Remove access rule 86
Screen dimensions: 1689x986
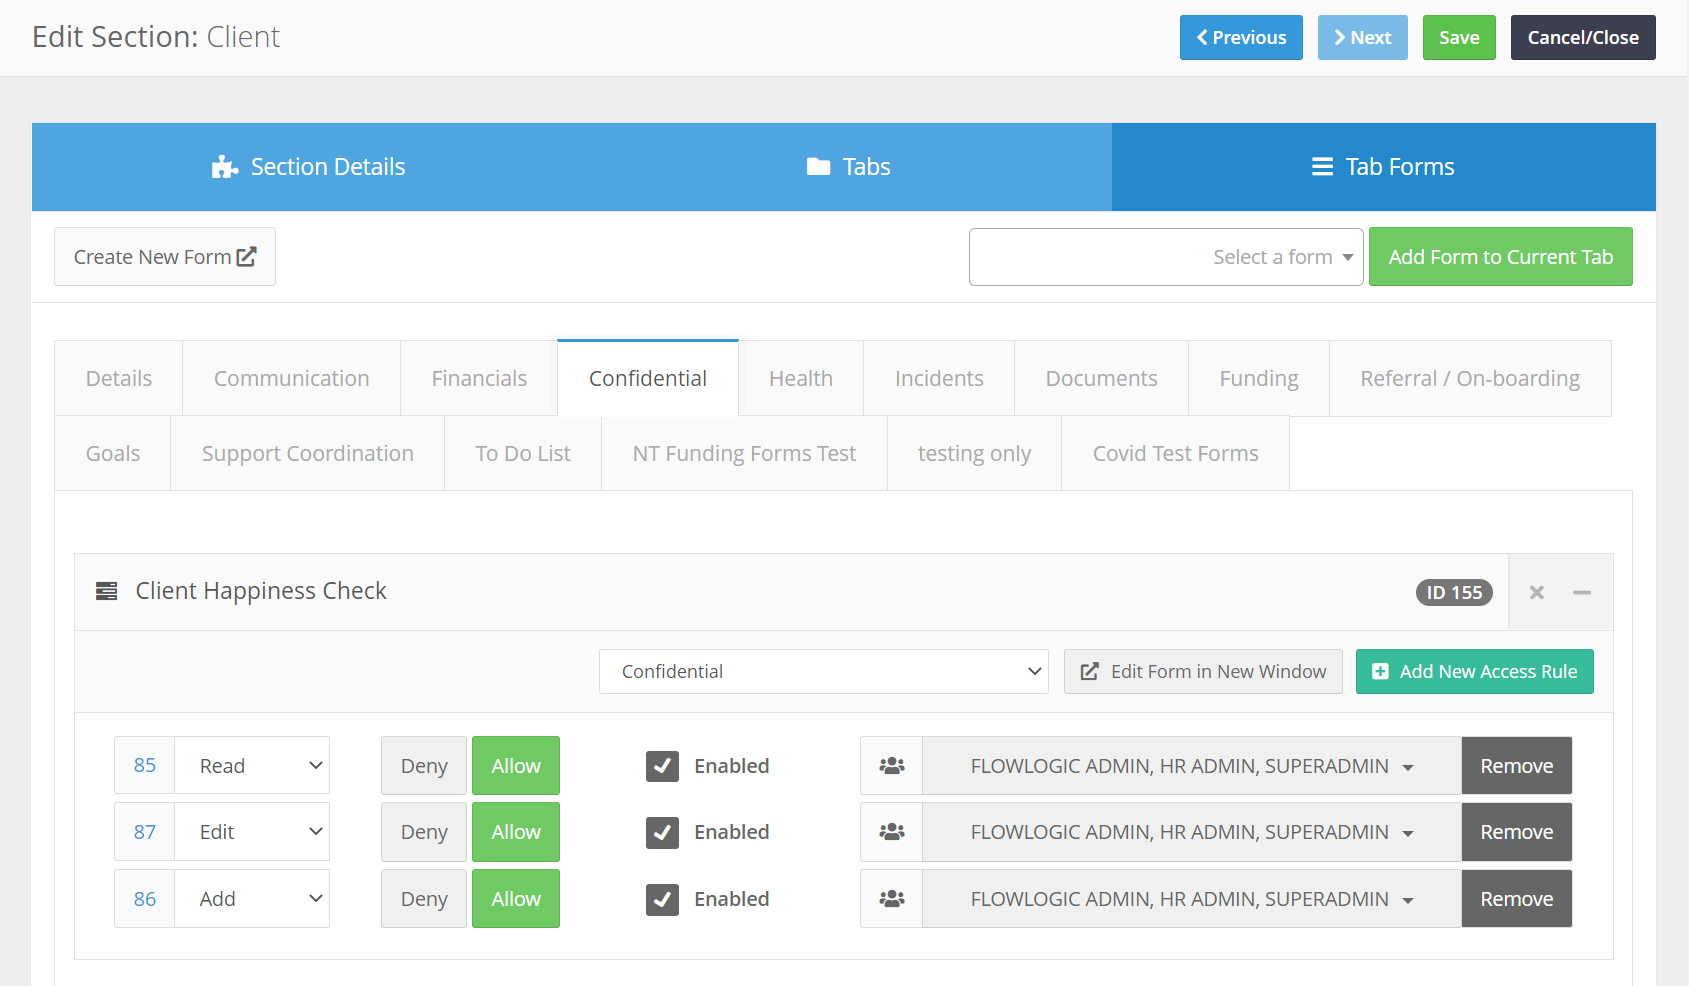[1517, 899]
